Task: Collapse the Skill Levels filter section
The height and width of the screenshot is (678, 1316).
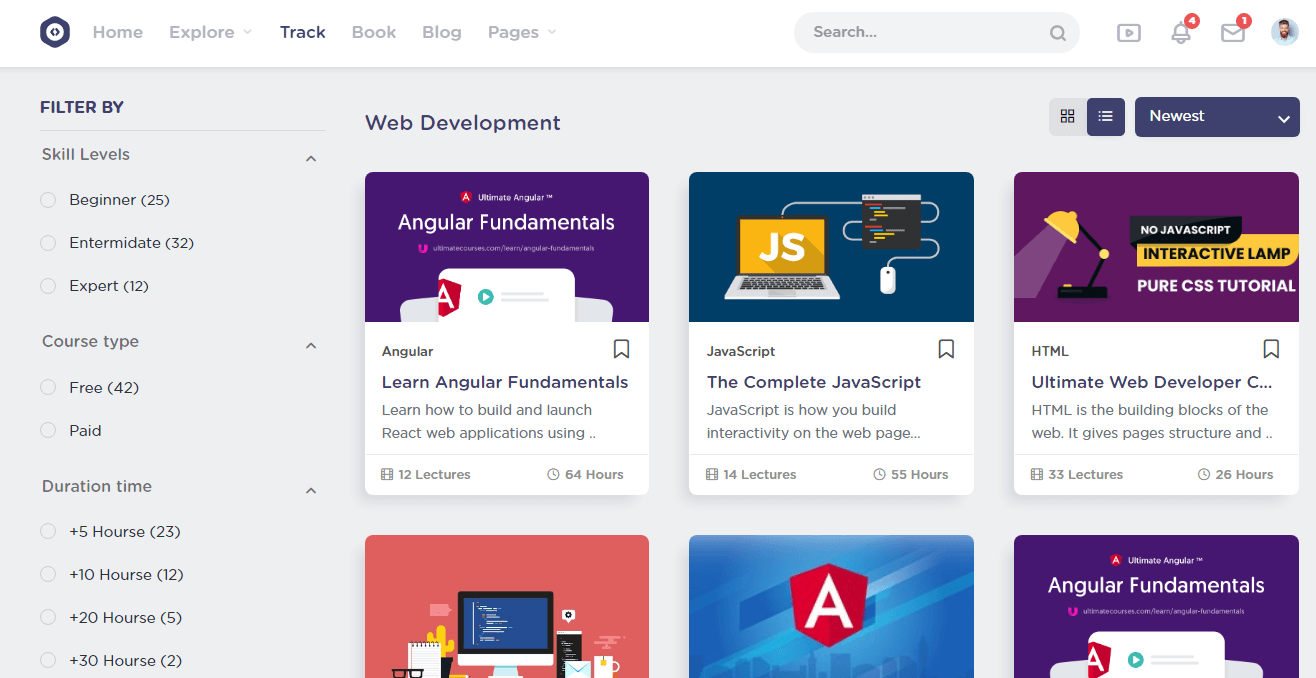Action: pyautogui.click(x=311, y=158)
